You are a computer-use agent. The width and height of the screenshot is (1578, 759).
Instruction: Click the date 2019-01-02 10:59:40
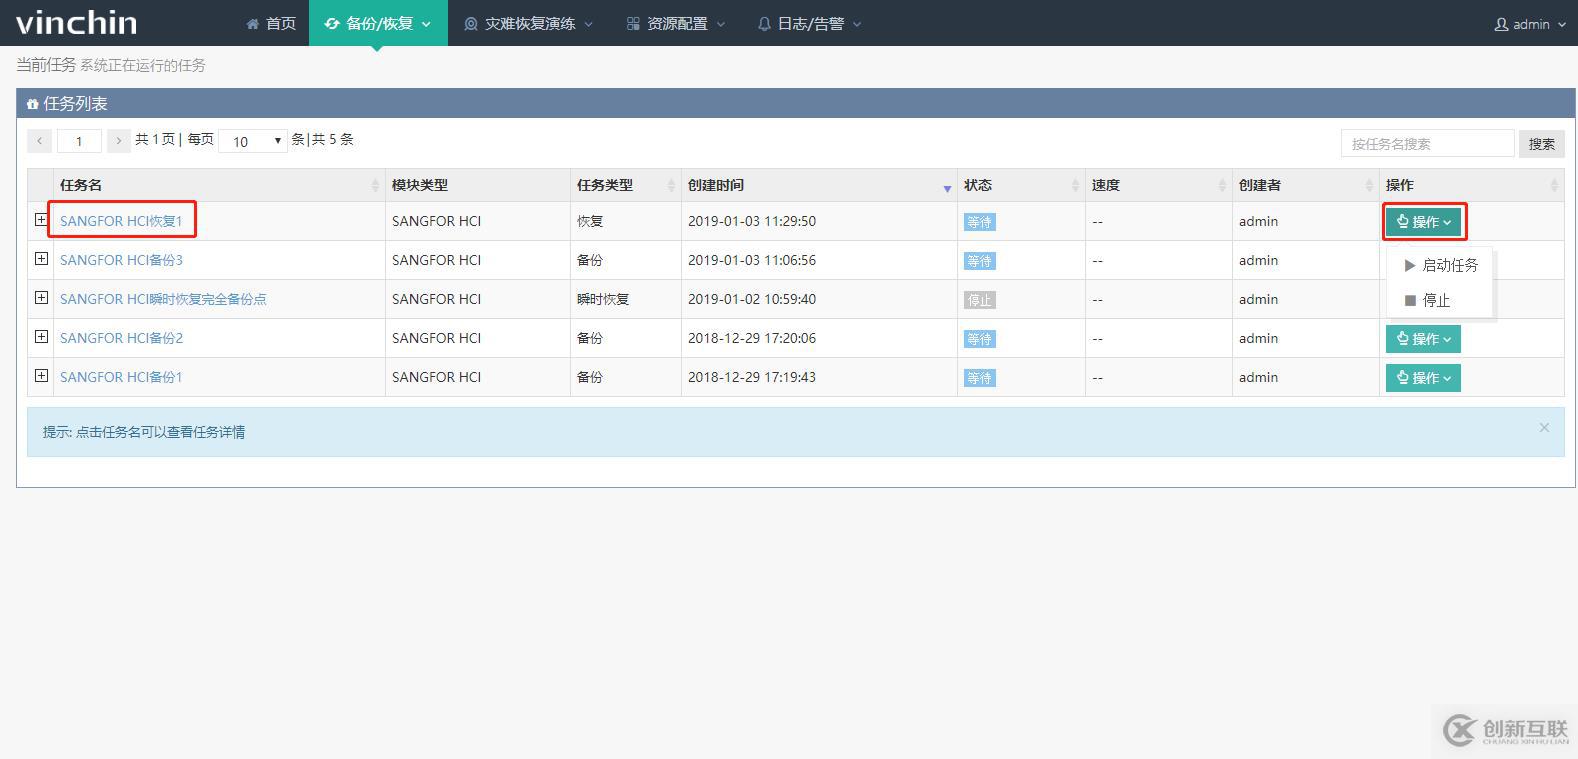coord(752,299)
